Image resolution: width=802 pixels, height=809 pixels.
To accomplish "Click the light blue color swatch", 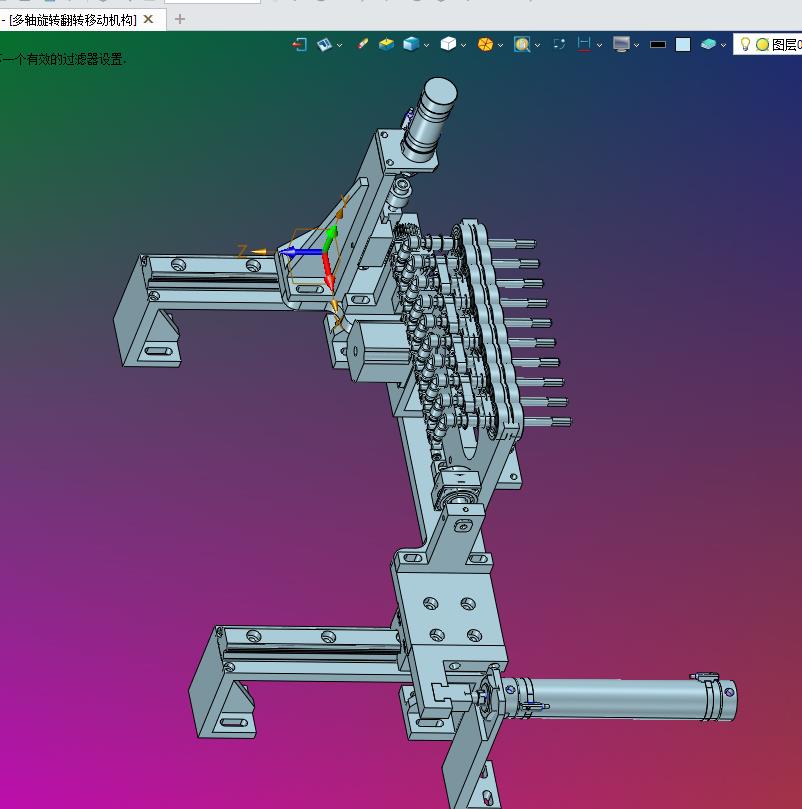I will click(683, 45).
